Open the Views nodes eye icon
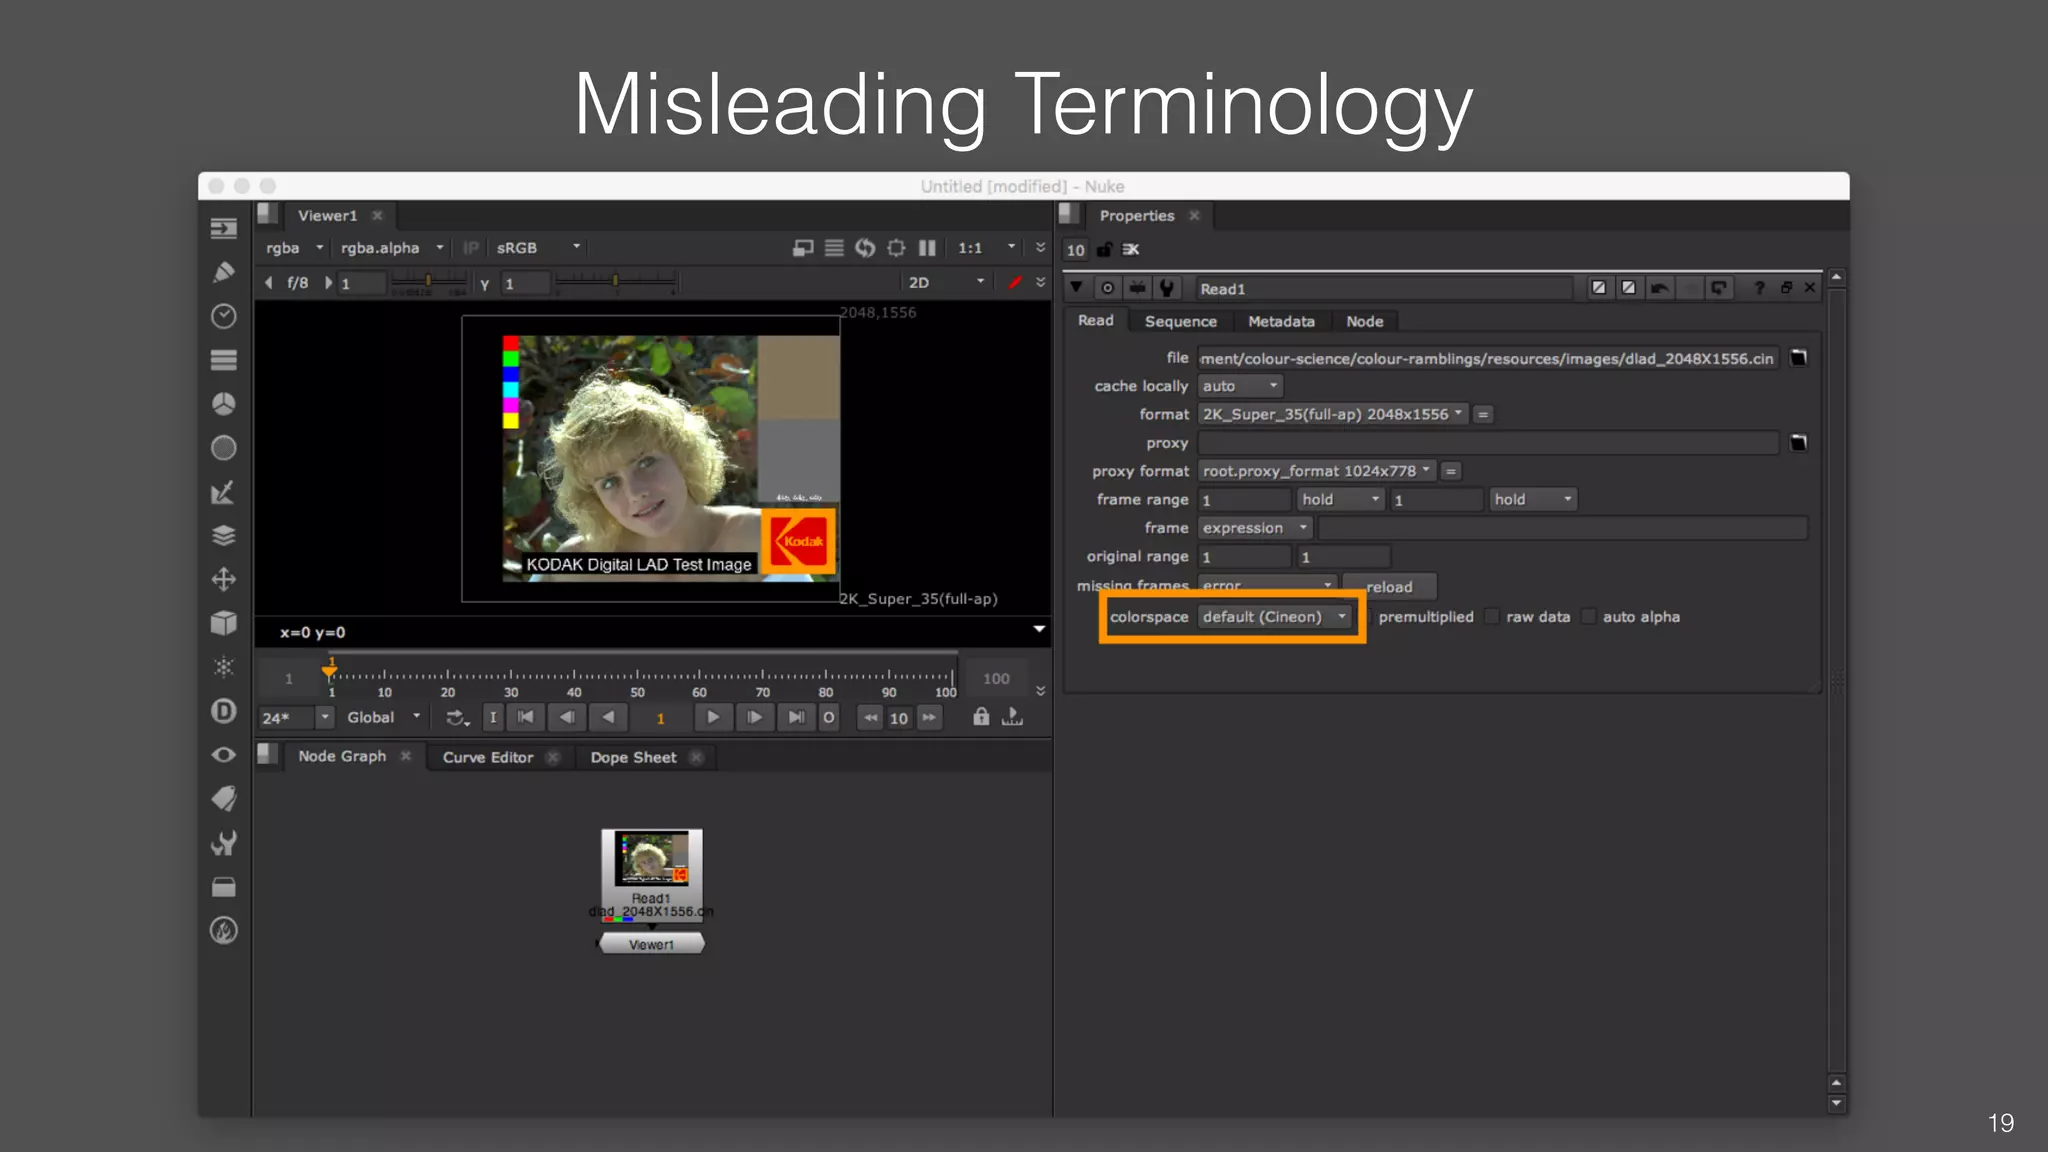Screen dimensions: 2048x1152 click(224, 755)
